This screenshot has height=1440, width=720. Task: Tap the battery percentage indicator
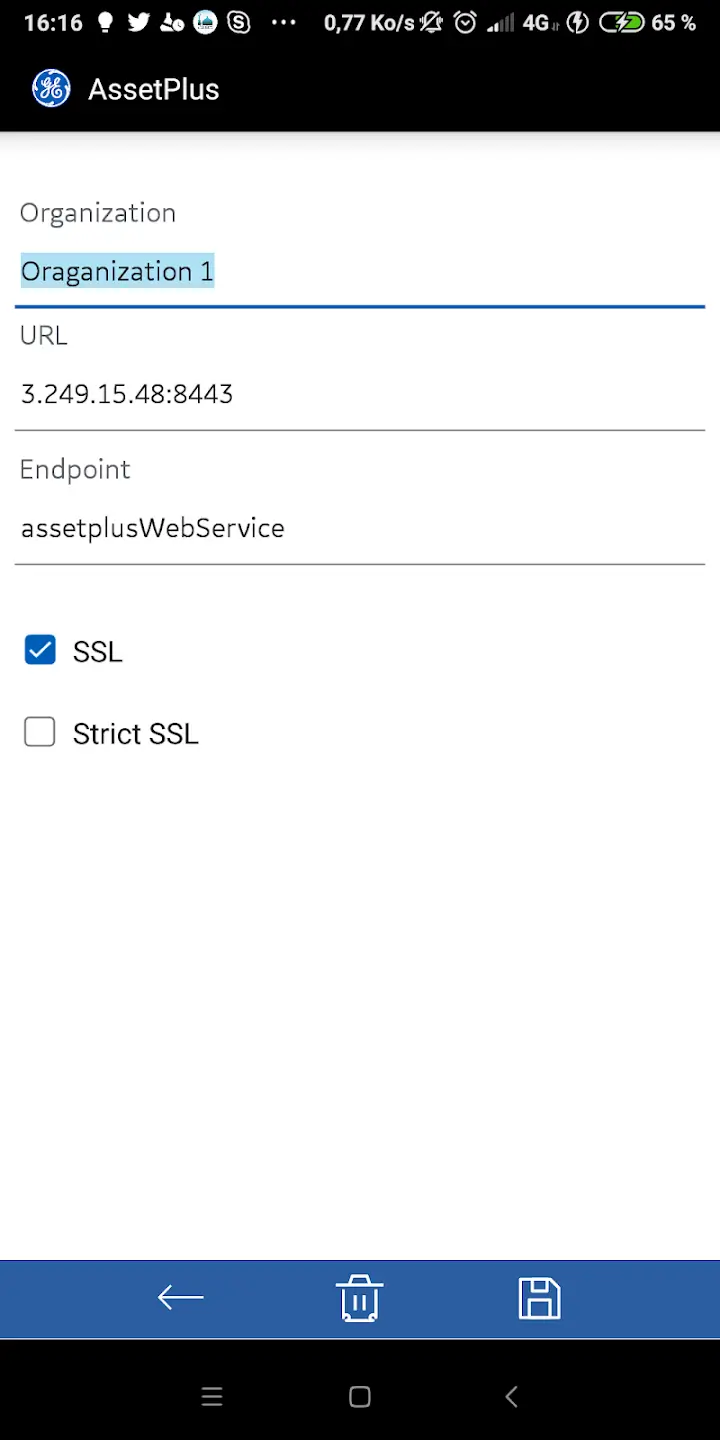click(673, 22)
